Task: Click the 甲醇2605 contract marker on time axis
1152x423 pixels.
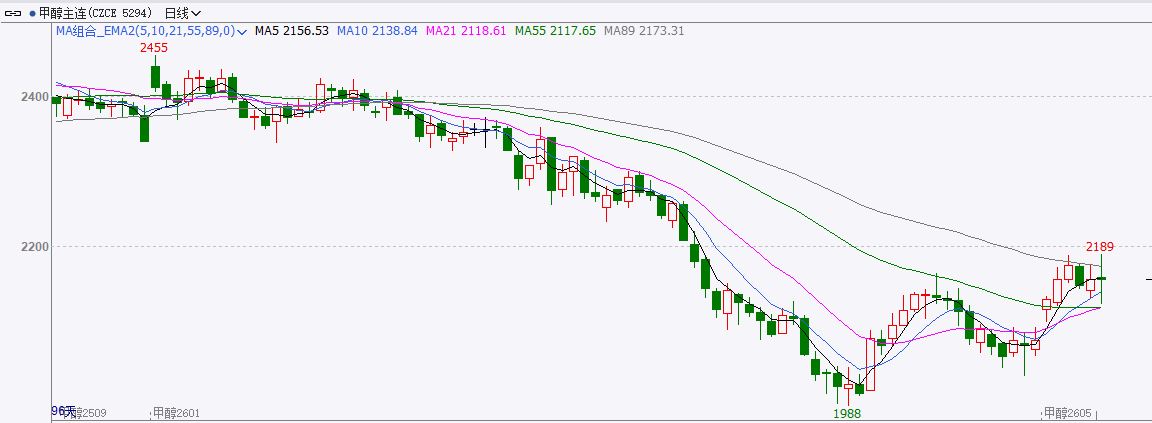Action: click(1068, 412)
